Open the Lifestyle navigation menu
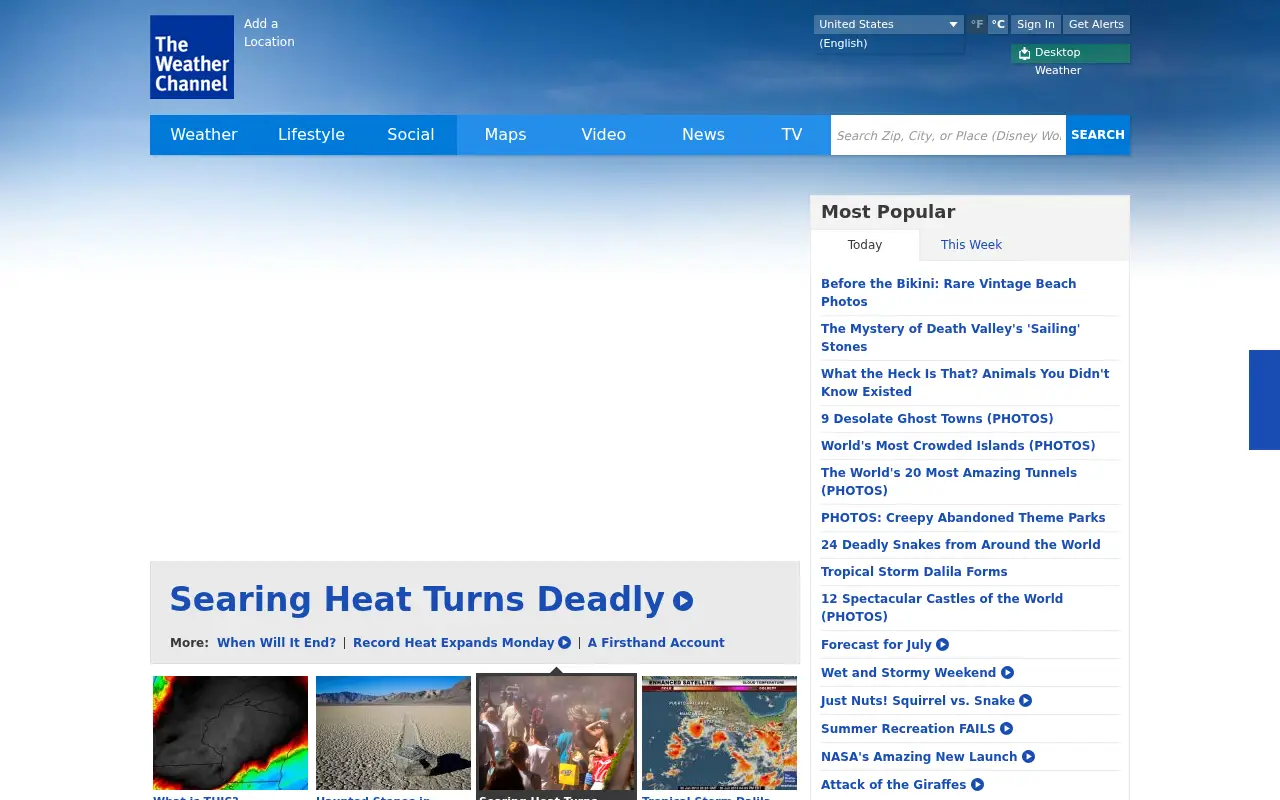The width and height of the screenshot is (1280, 800). tap(311, 135)
